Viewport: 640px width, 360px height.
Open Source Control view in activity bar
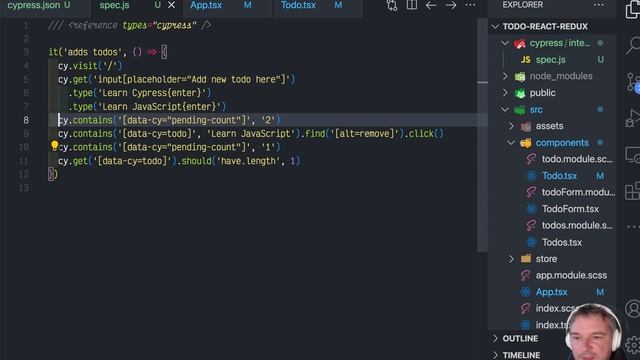click(633, 82)
